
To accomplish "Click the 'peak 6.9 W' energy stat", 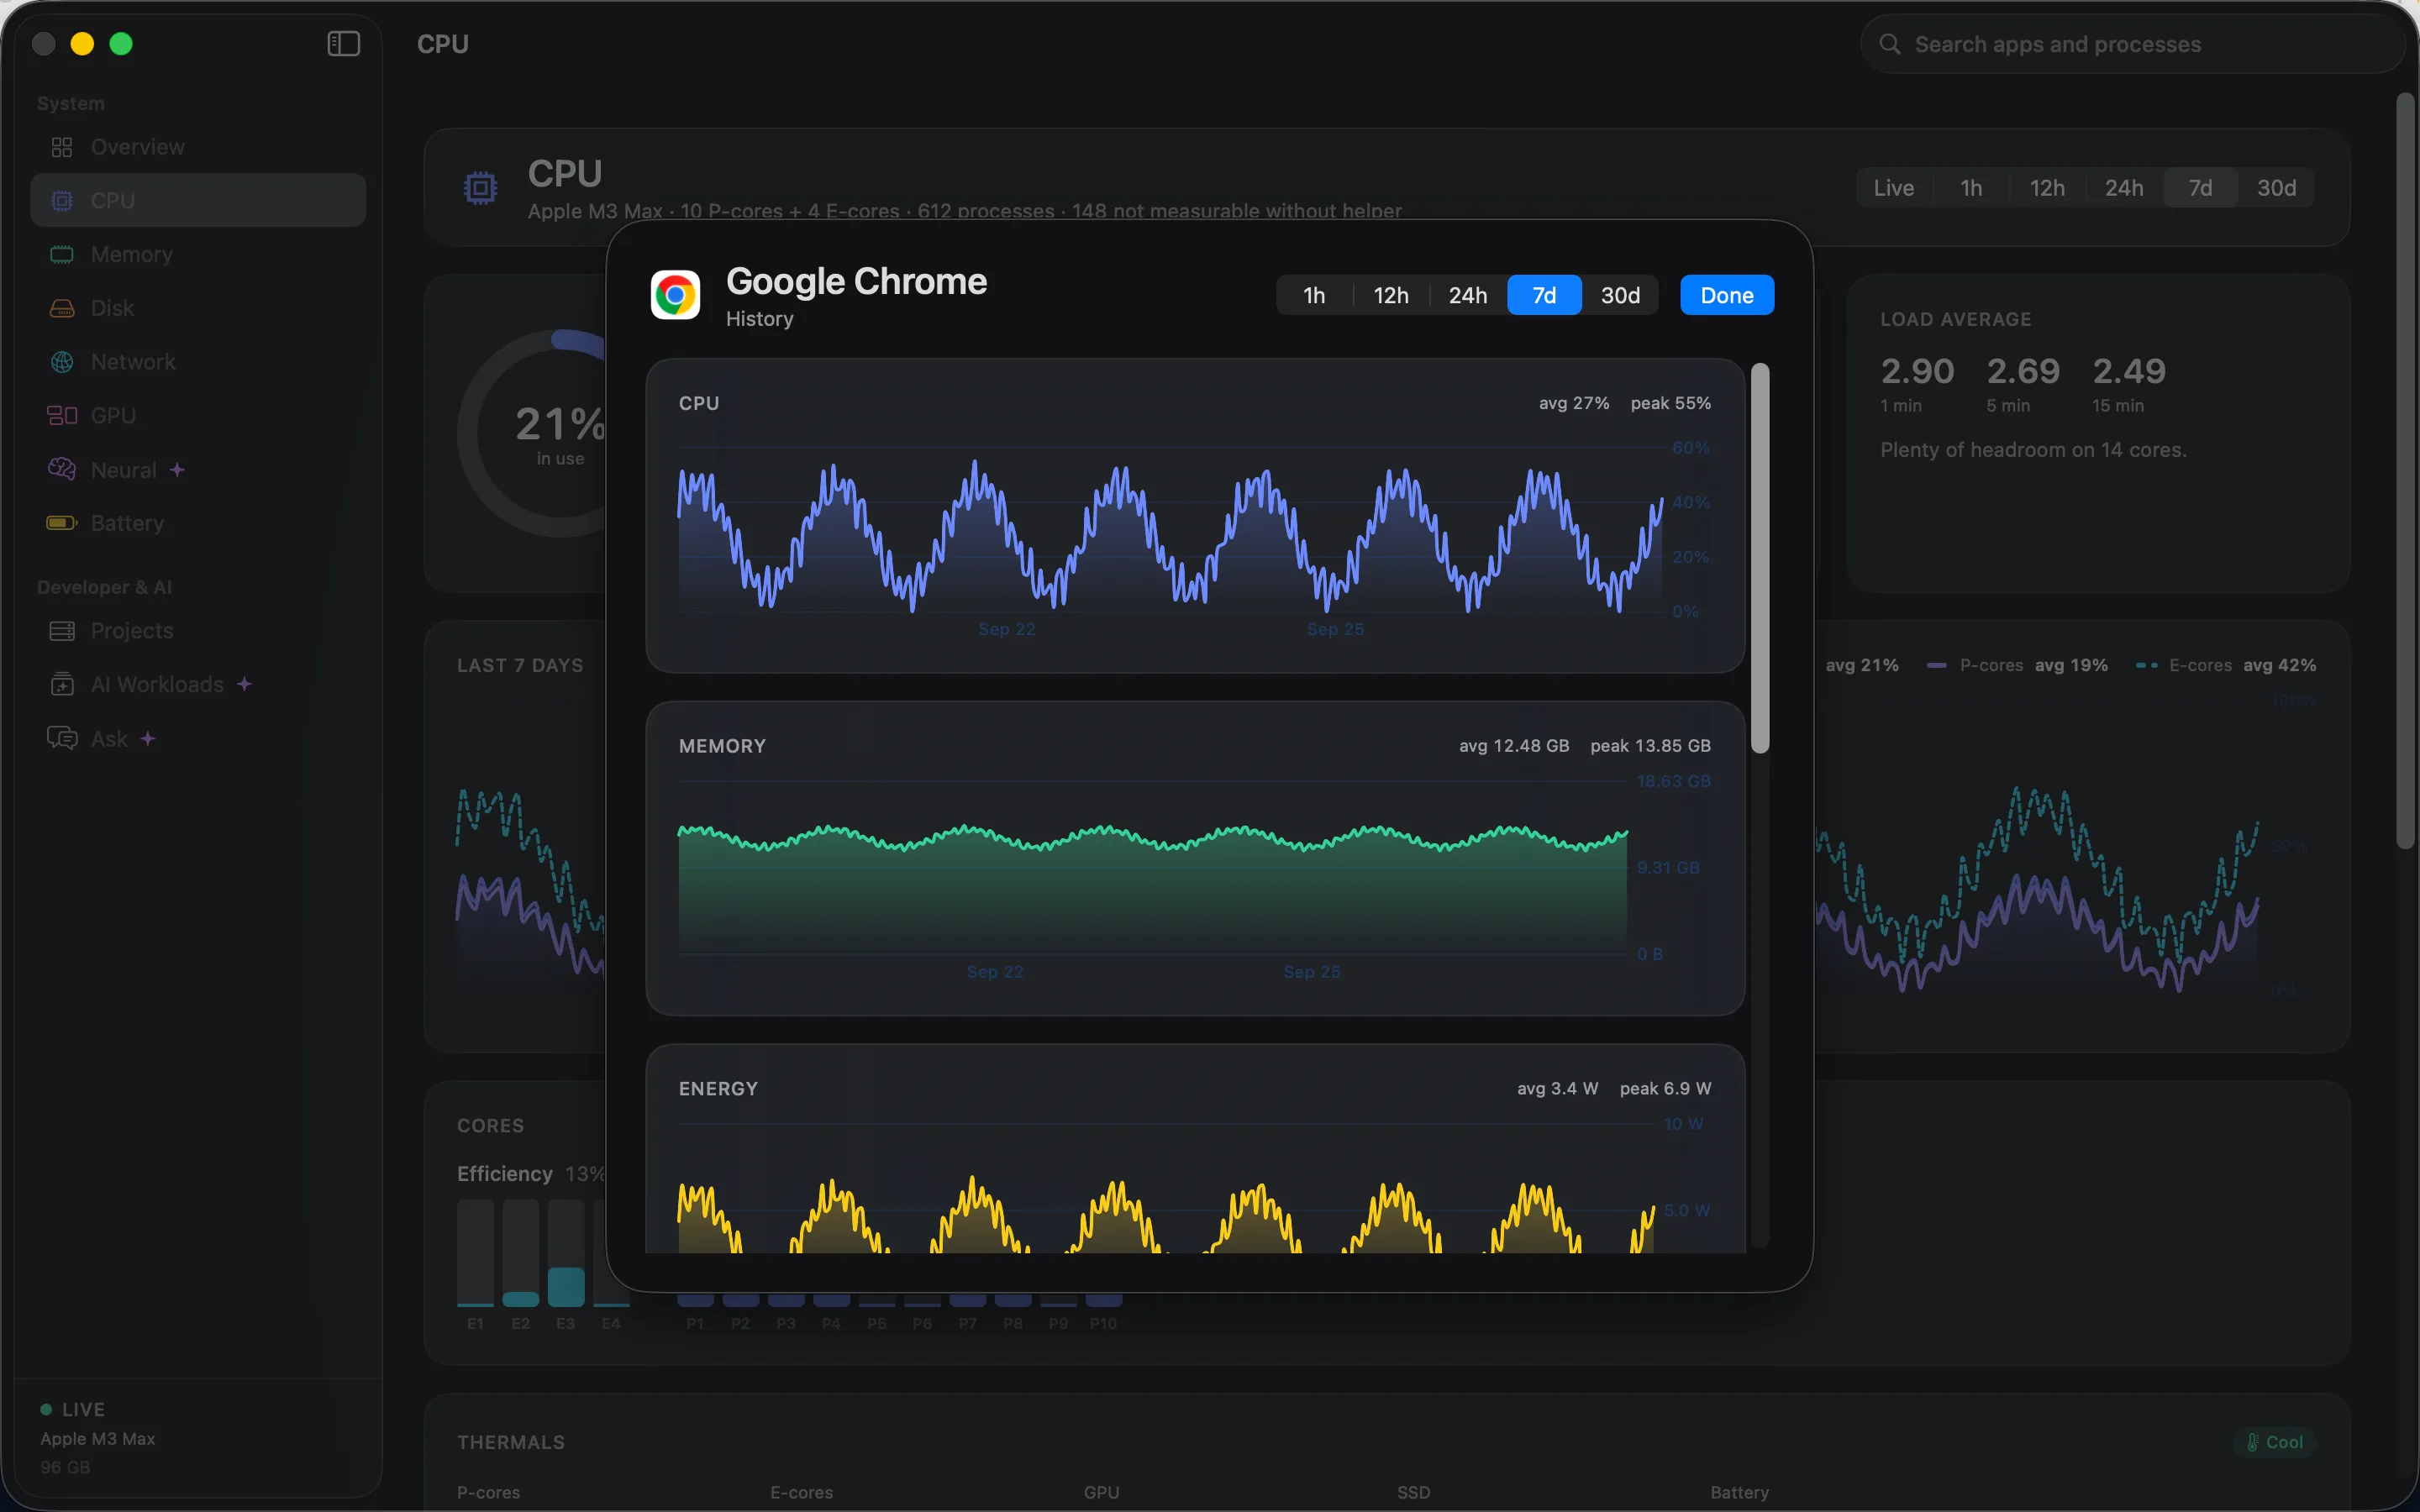I will tap(1665, 1088).
